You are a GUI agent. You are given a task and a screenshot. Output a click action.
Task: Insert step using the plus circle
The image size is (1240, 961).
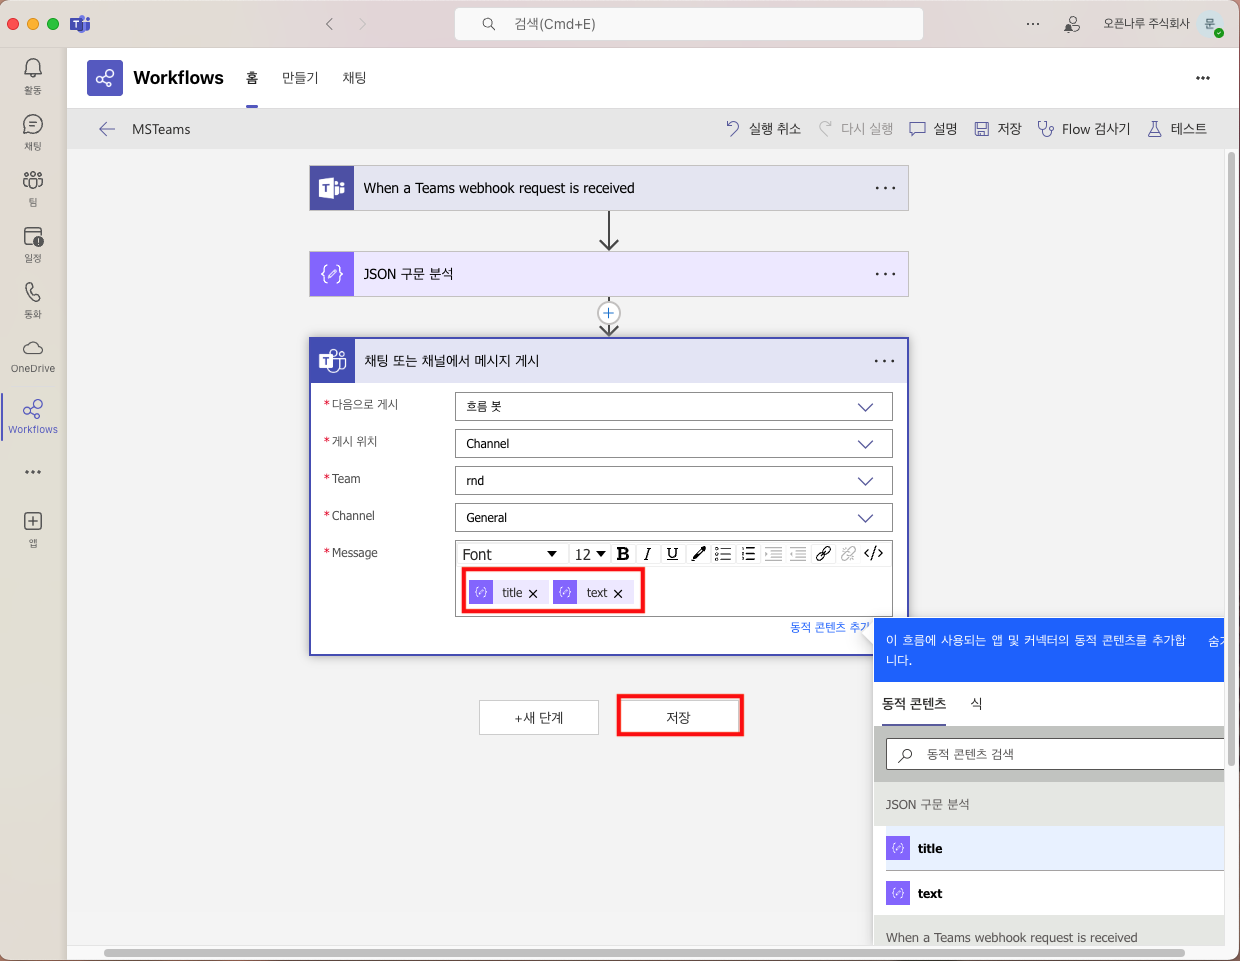(x=609, y=313)
